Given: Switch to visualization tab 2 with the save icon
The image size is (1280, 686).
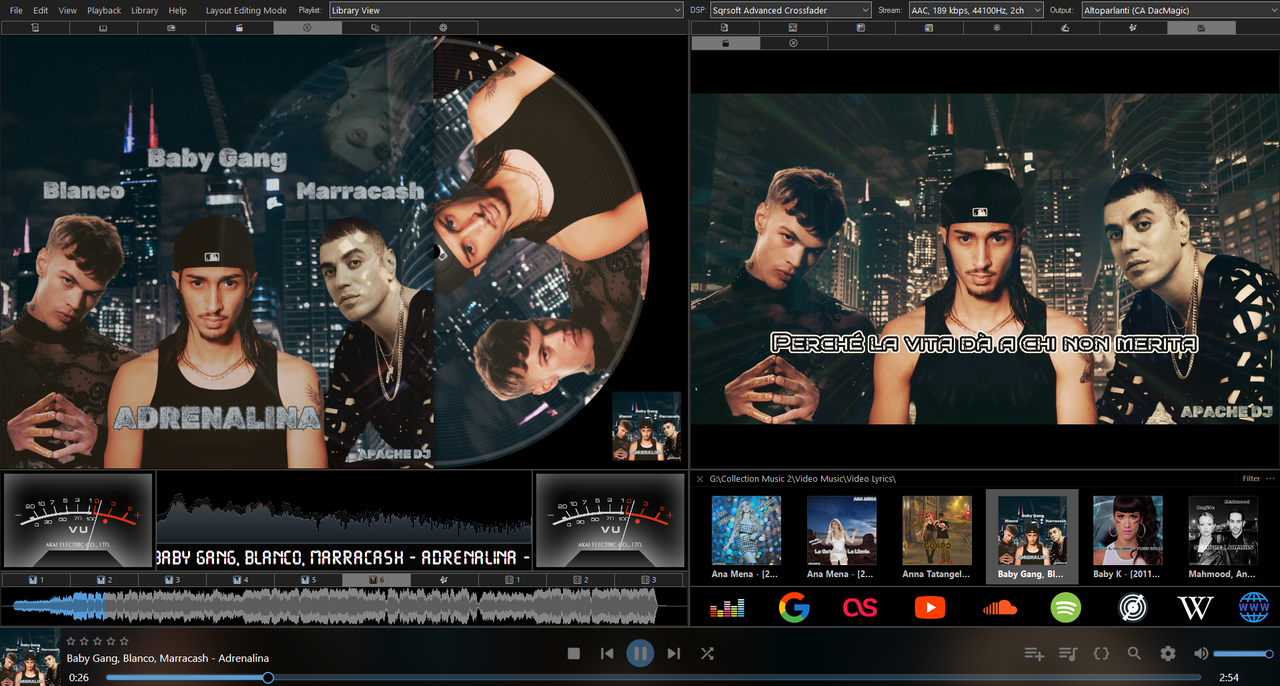Looking at the screenshot, I should click(x=103, y=580).
